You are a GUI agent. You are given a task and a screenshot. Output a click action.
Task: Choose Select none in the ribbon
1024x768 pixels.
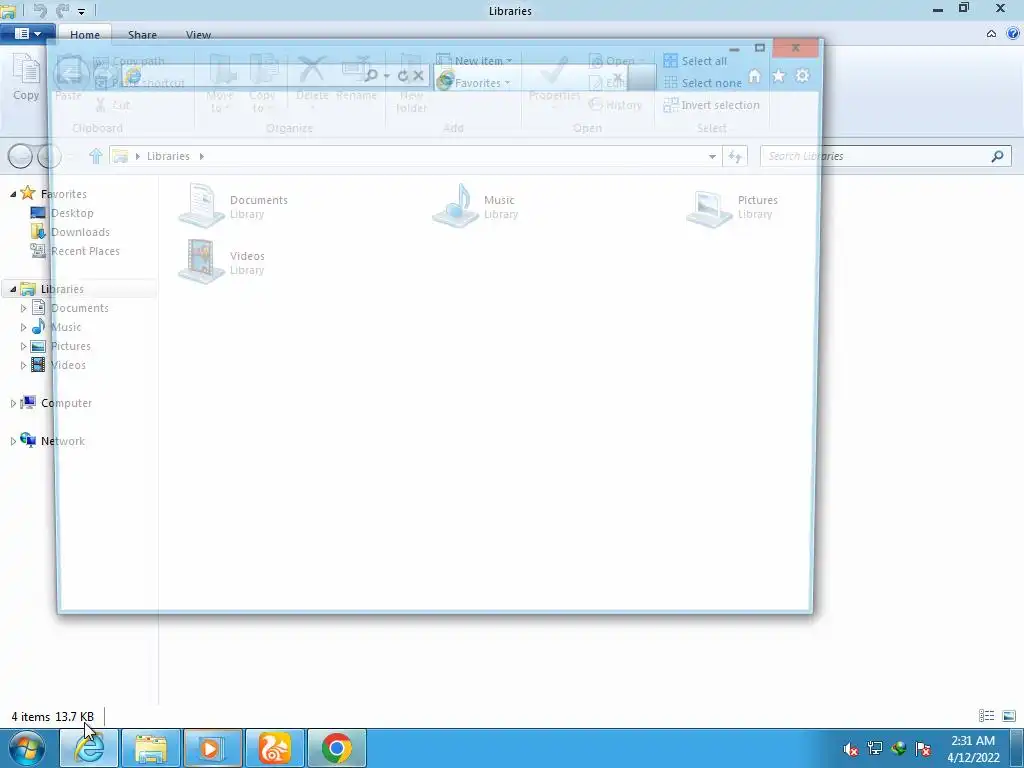pyautogui.click(x=703, y=83)
